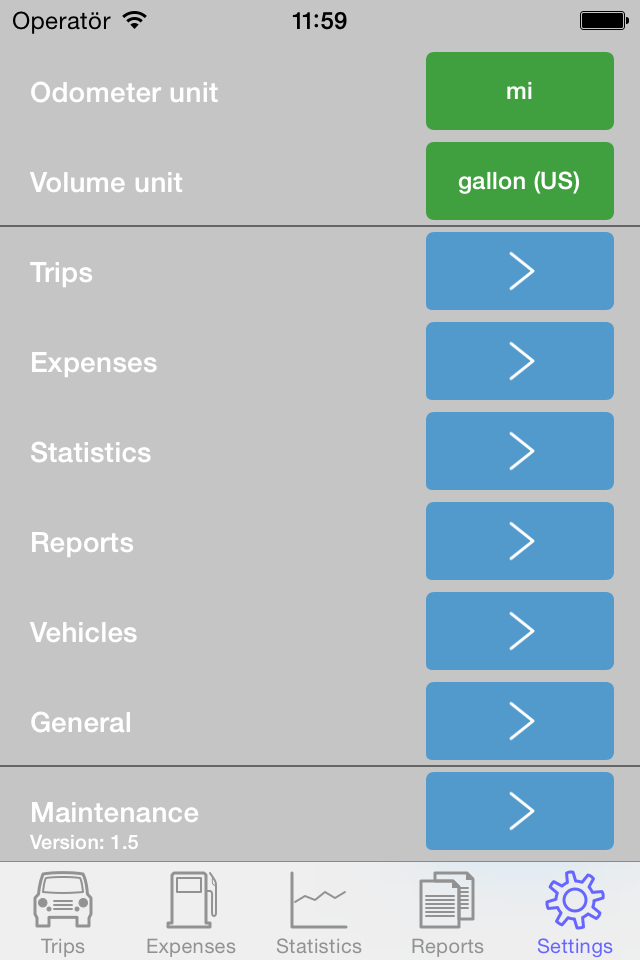Click the car icon above the Trips label
640x960 pixels.
pos(63,900)
